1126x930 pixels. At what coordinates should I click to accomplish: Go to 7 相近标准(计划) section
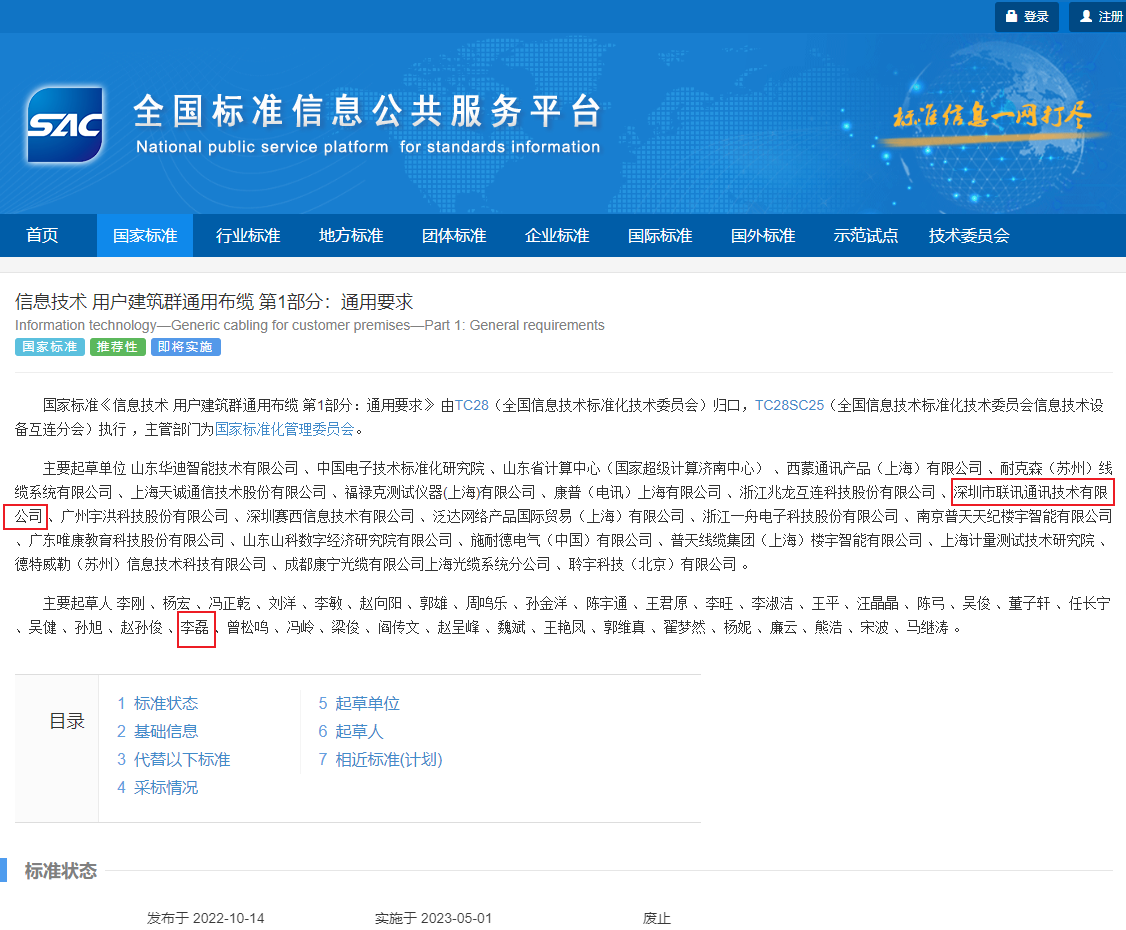tap(381, 760)
